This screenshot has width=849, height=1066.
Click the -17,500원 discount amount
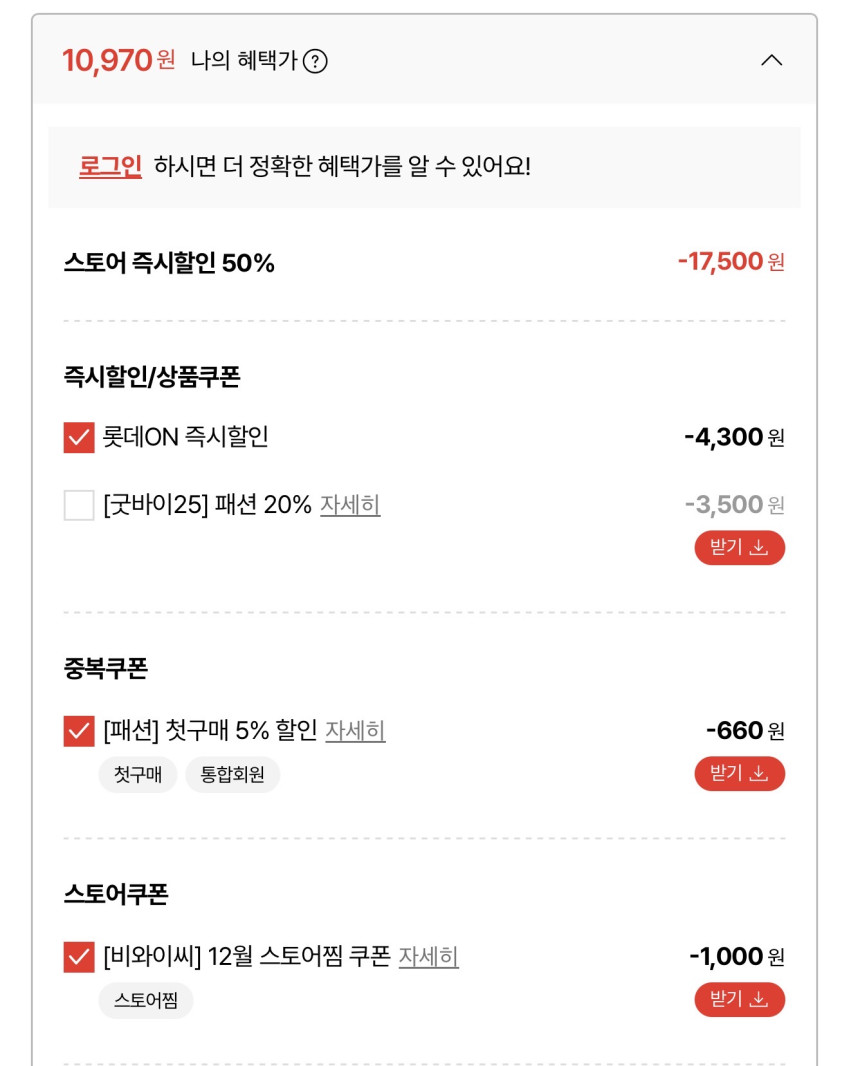pos(730,262)
